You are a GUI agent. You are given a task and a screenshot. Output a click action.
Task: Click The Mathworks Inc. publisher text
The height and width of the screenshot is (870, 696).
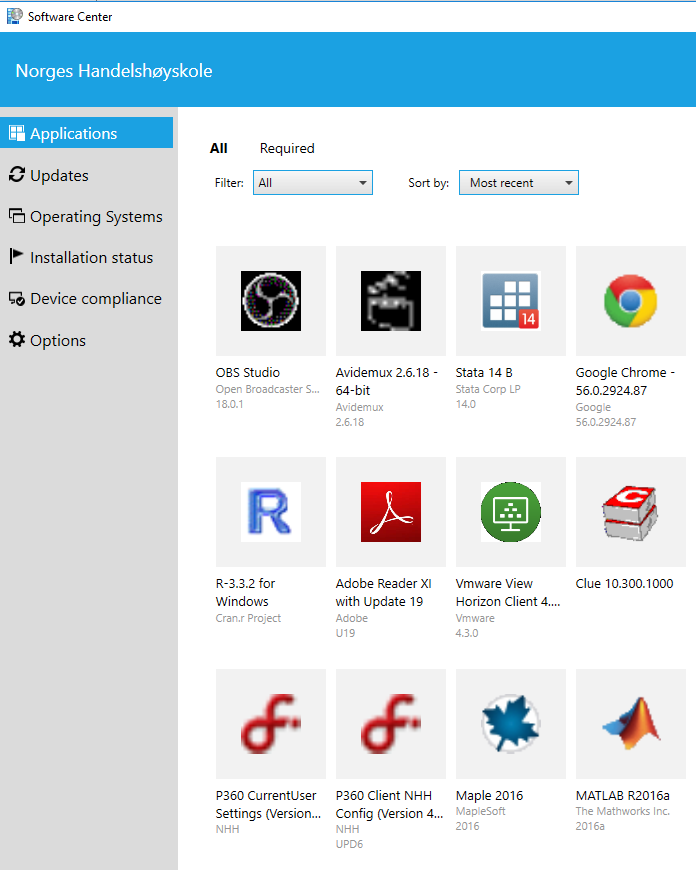click(x=623, y=811)
